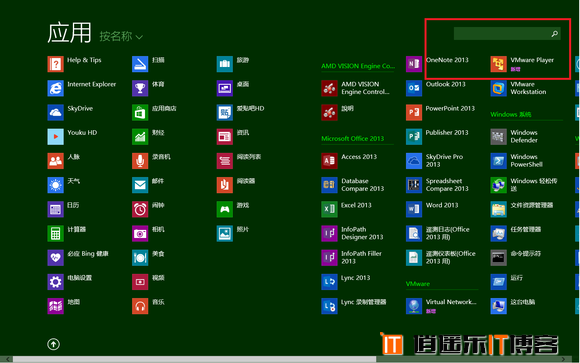The image size is (580, 363).
Task: Open the 旅游 travel app
Action: pyautogui.click(x=233, y=64)
